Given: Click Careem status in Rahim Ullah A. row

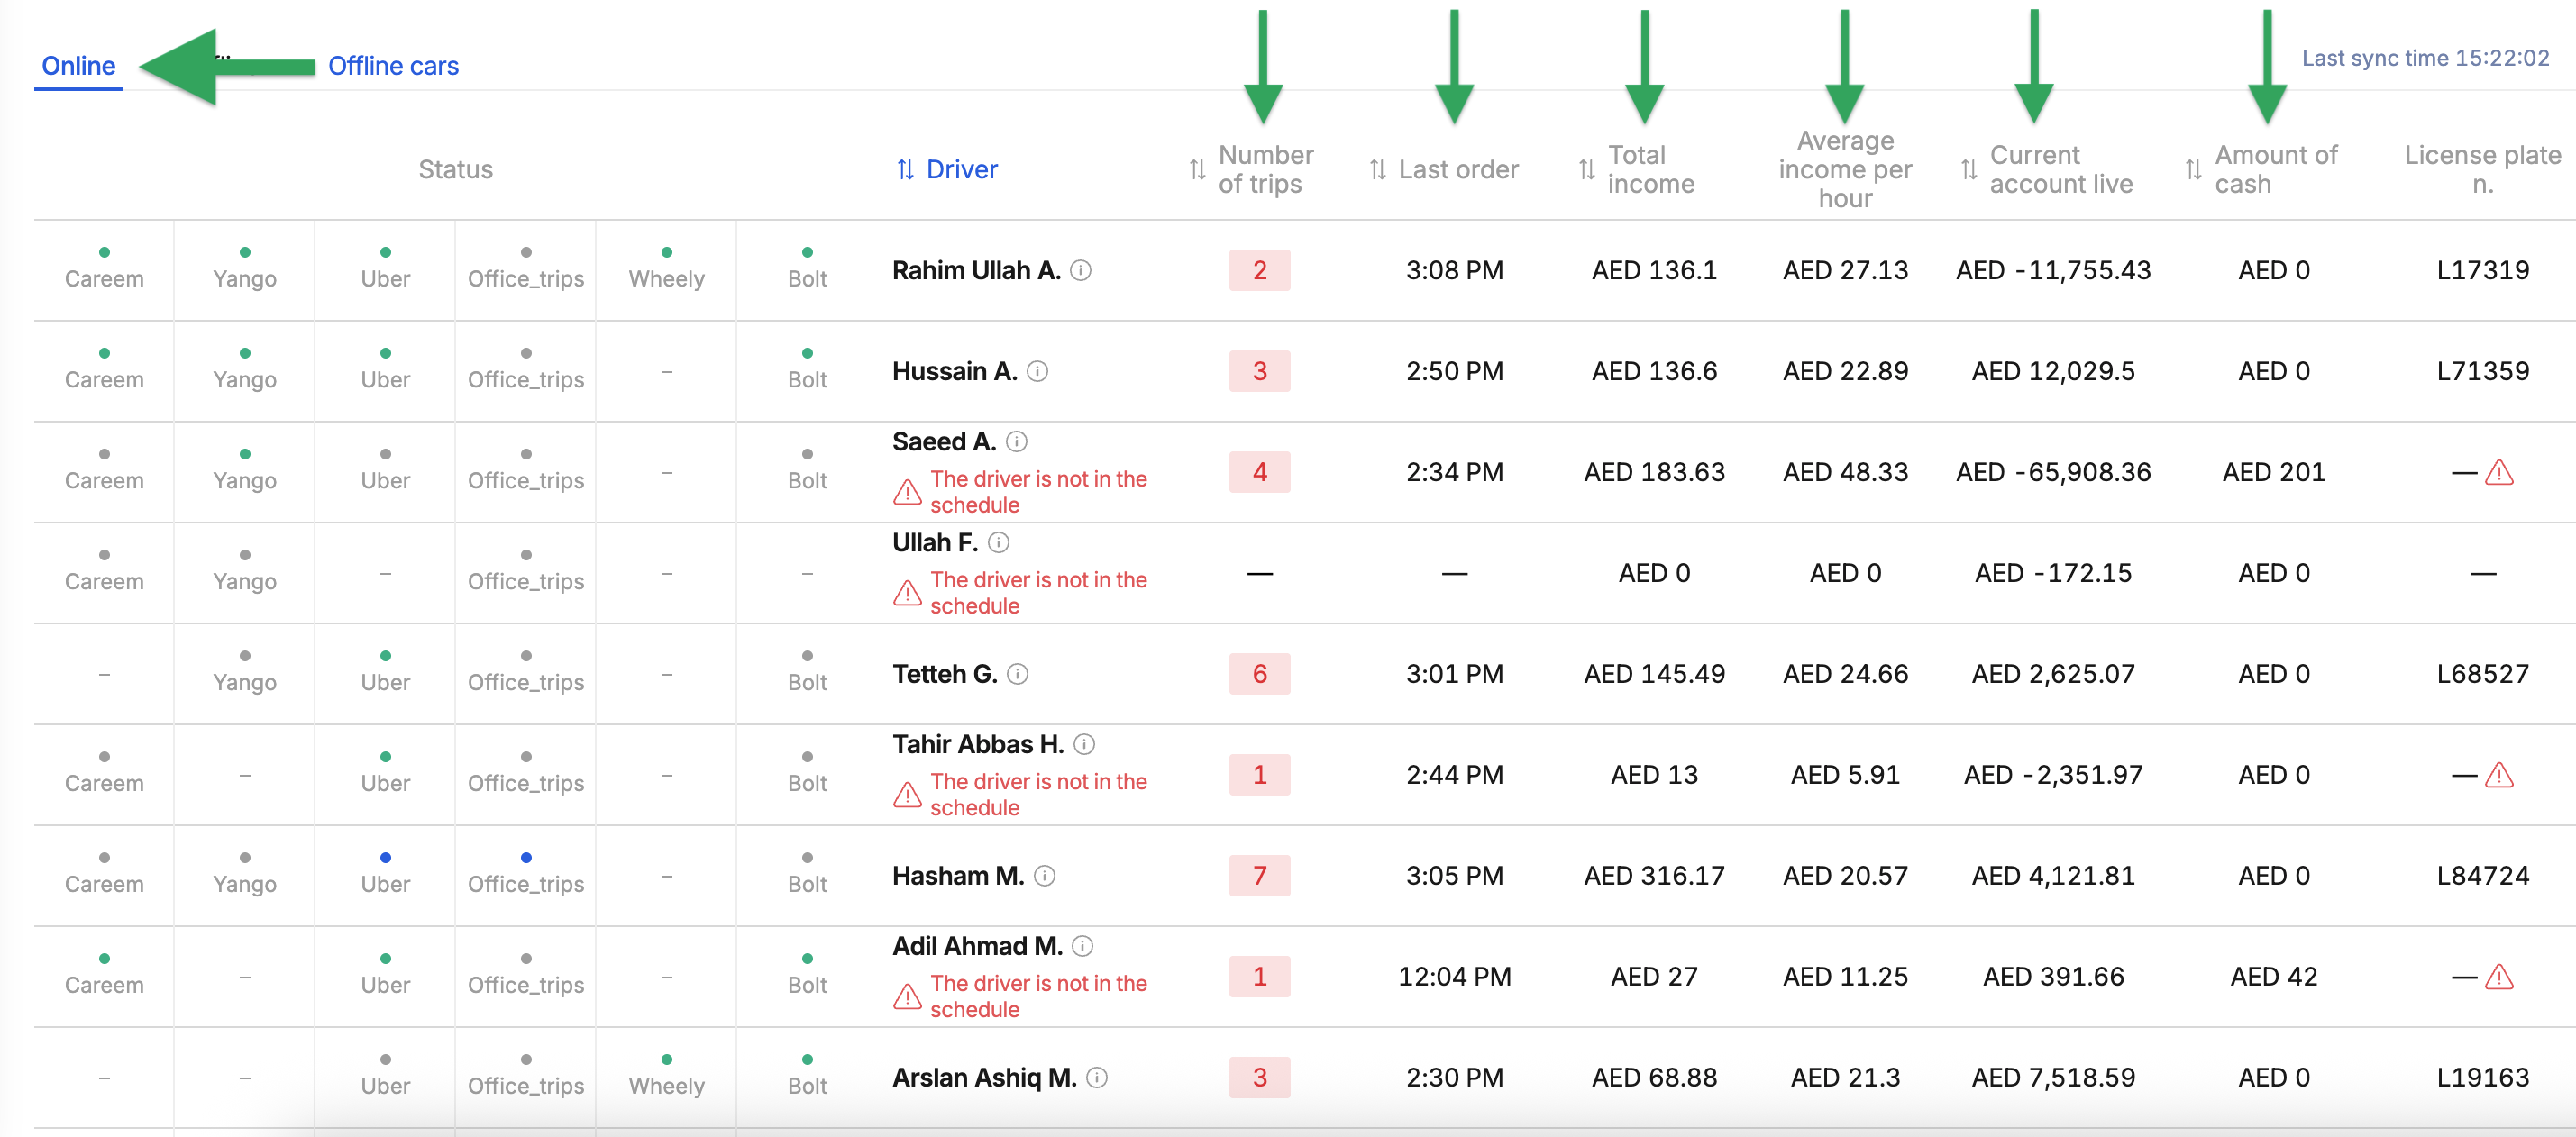Looking at the screenshot, I should pyautogui.click(x=104, y=269).
